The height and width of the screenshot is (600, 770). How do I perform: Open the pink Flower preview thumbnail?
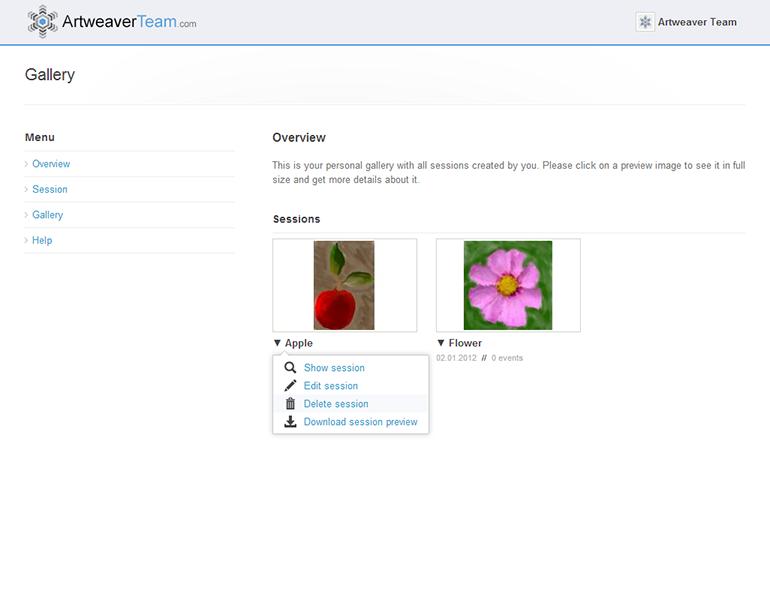pyautogui.click(x=508, y=285)
